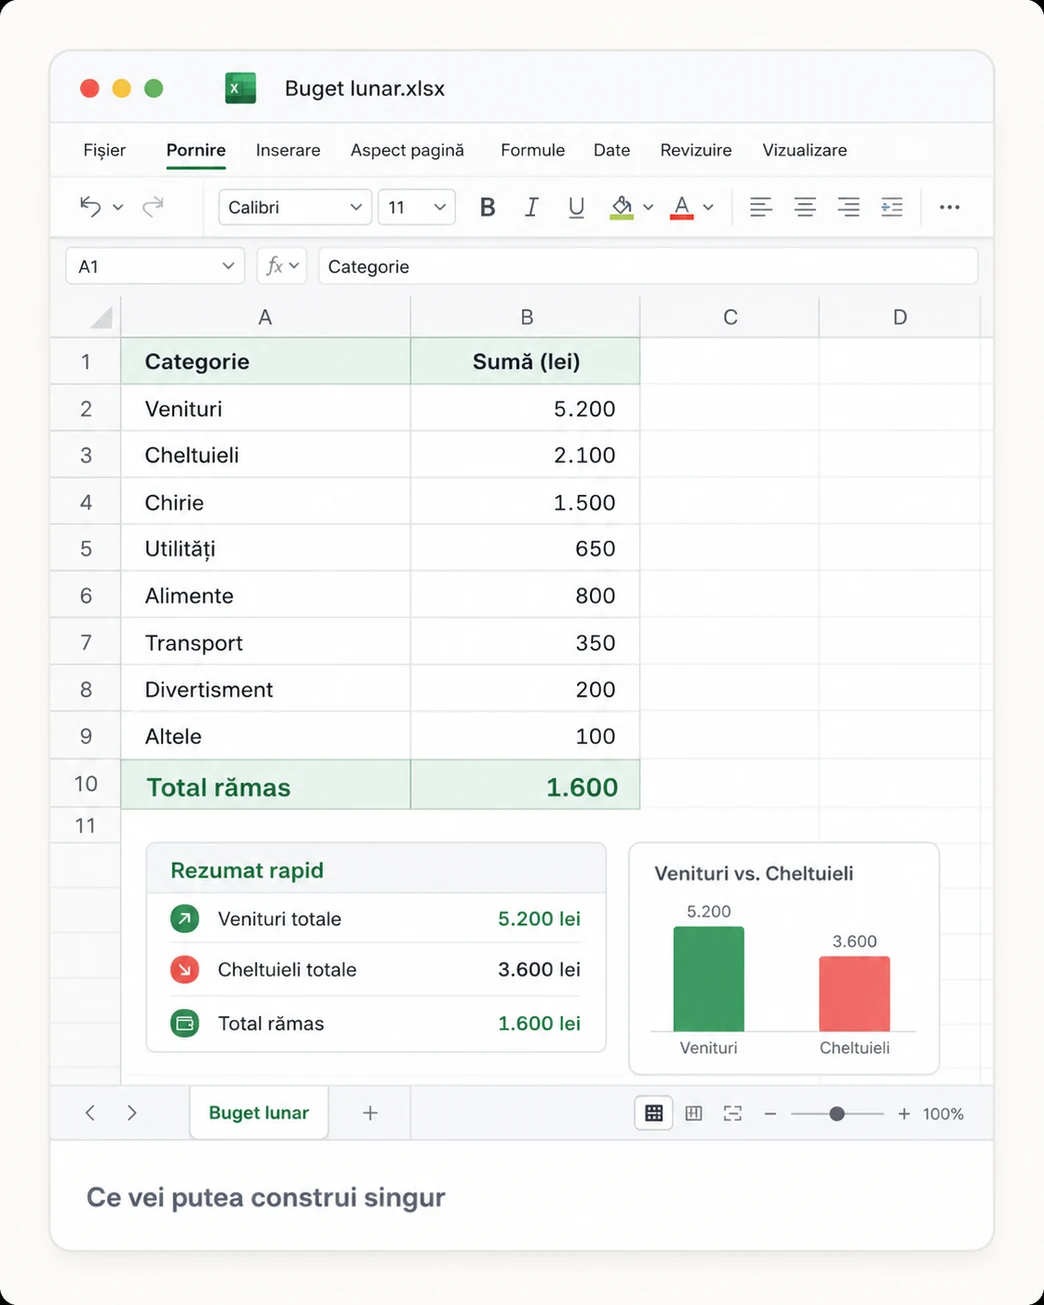This screenshot has height=1305, width=1044.
Task: Zoom out with the minus button
Action: click(770, 1113)
